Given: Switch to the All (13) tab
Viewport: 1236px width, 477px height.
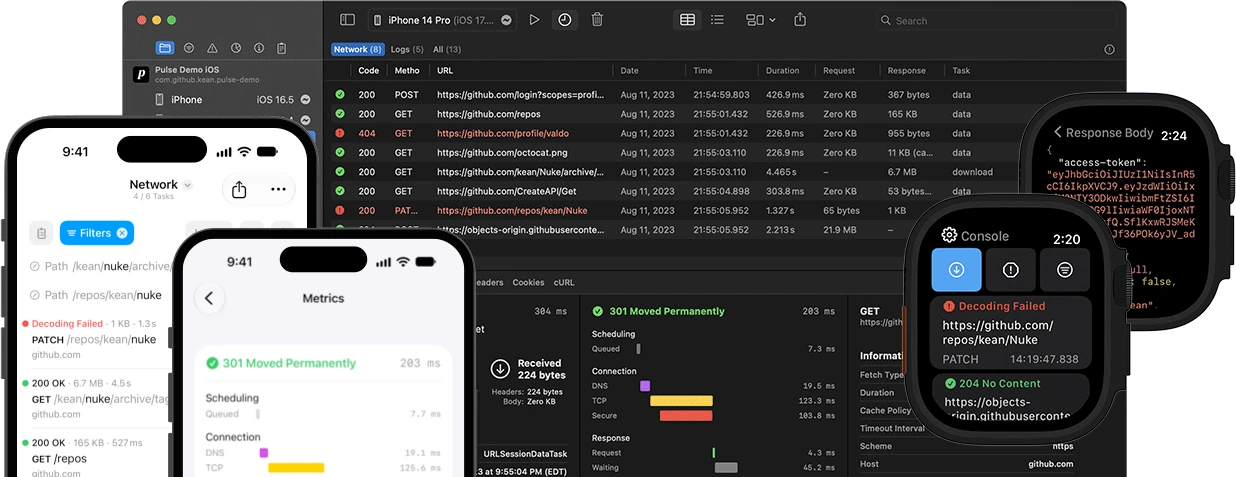Looking at the screenshot, I should tap(447, 49).
